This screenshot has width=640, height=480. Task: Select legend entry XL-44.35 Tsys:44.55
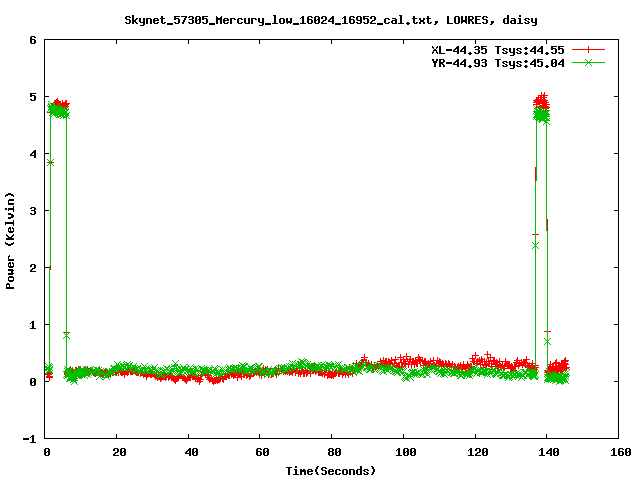(x=498, y=50)
